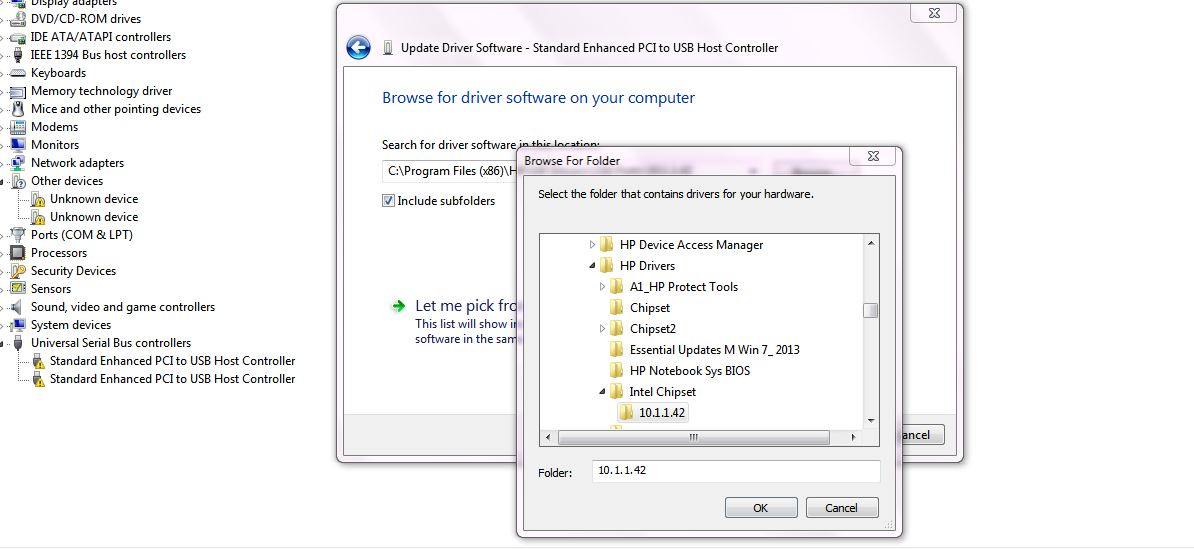1194x549 pixels.
Task: Close the Browse For Folder dialog
Action: 873,157
